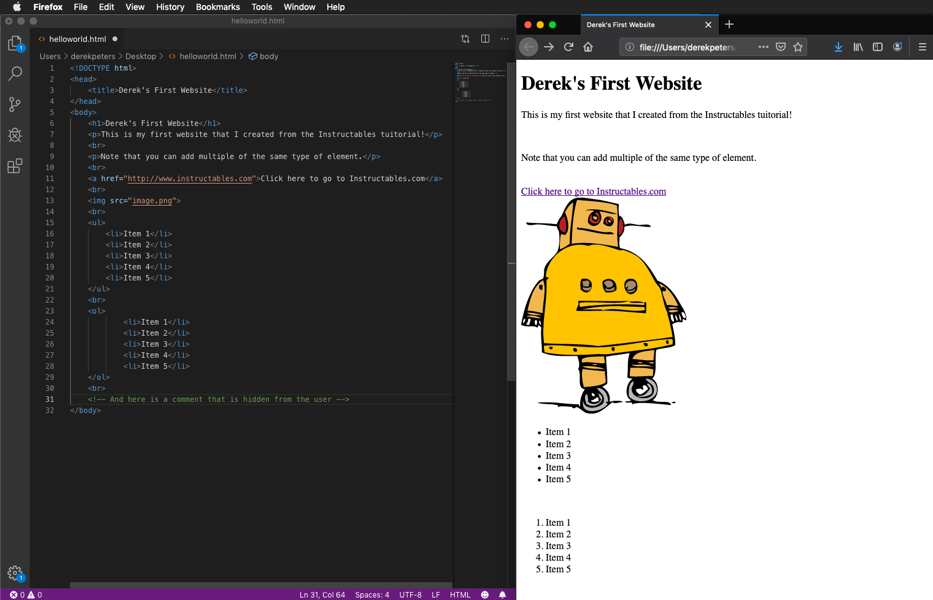Open the Source Control view
The height and width of the screenshot is (600, 933).
pos(15,104)
